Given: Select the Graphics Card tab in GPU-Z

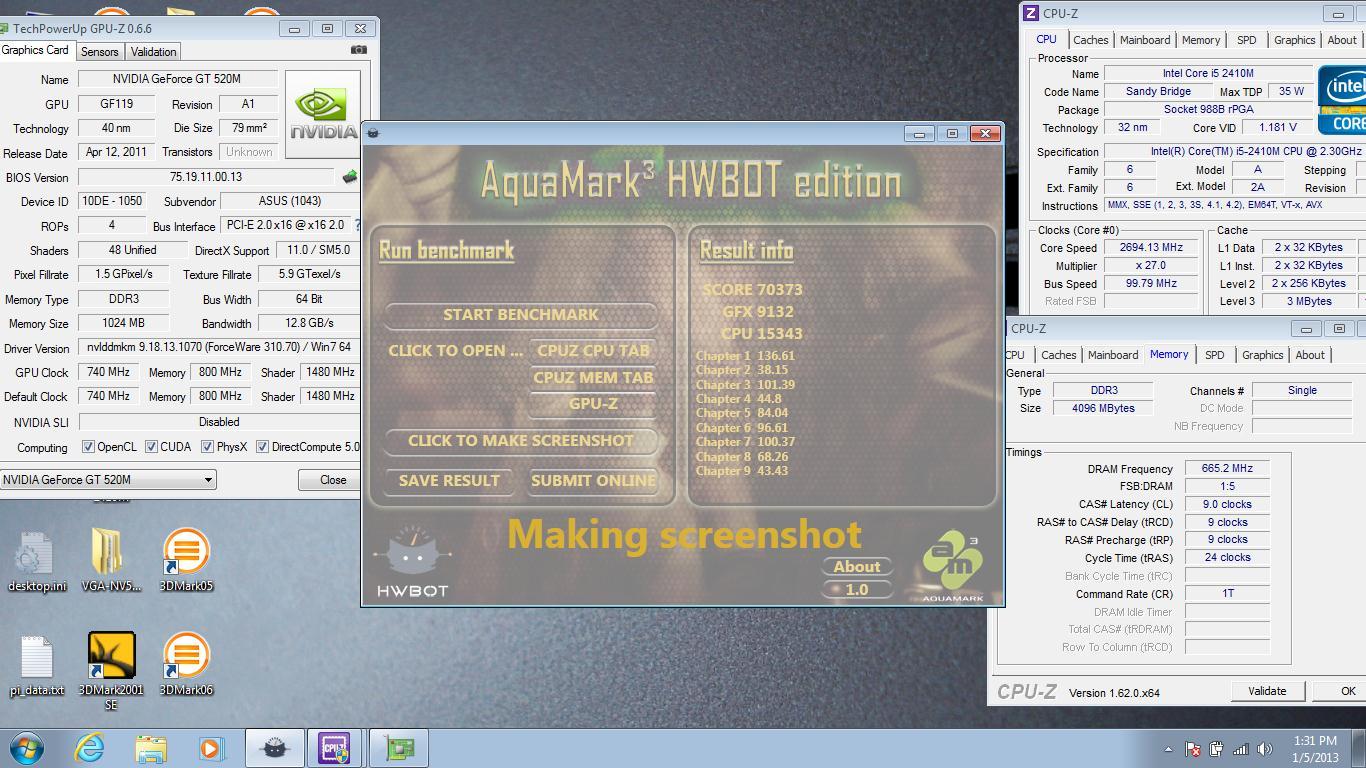Looking at the screenshot, I should [x=36, y=50].
